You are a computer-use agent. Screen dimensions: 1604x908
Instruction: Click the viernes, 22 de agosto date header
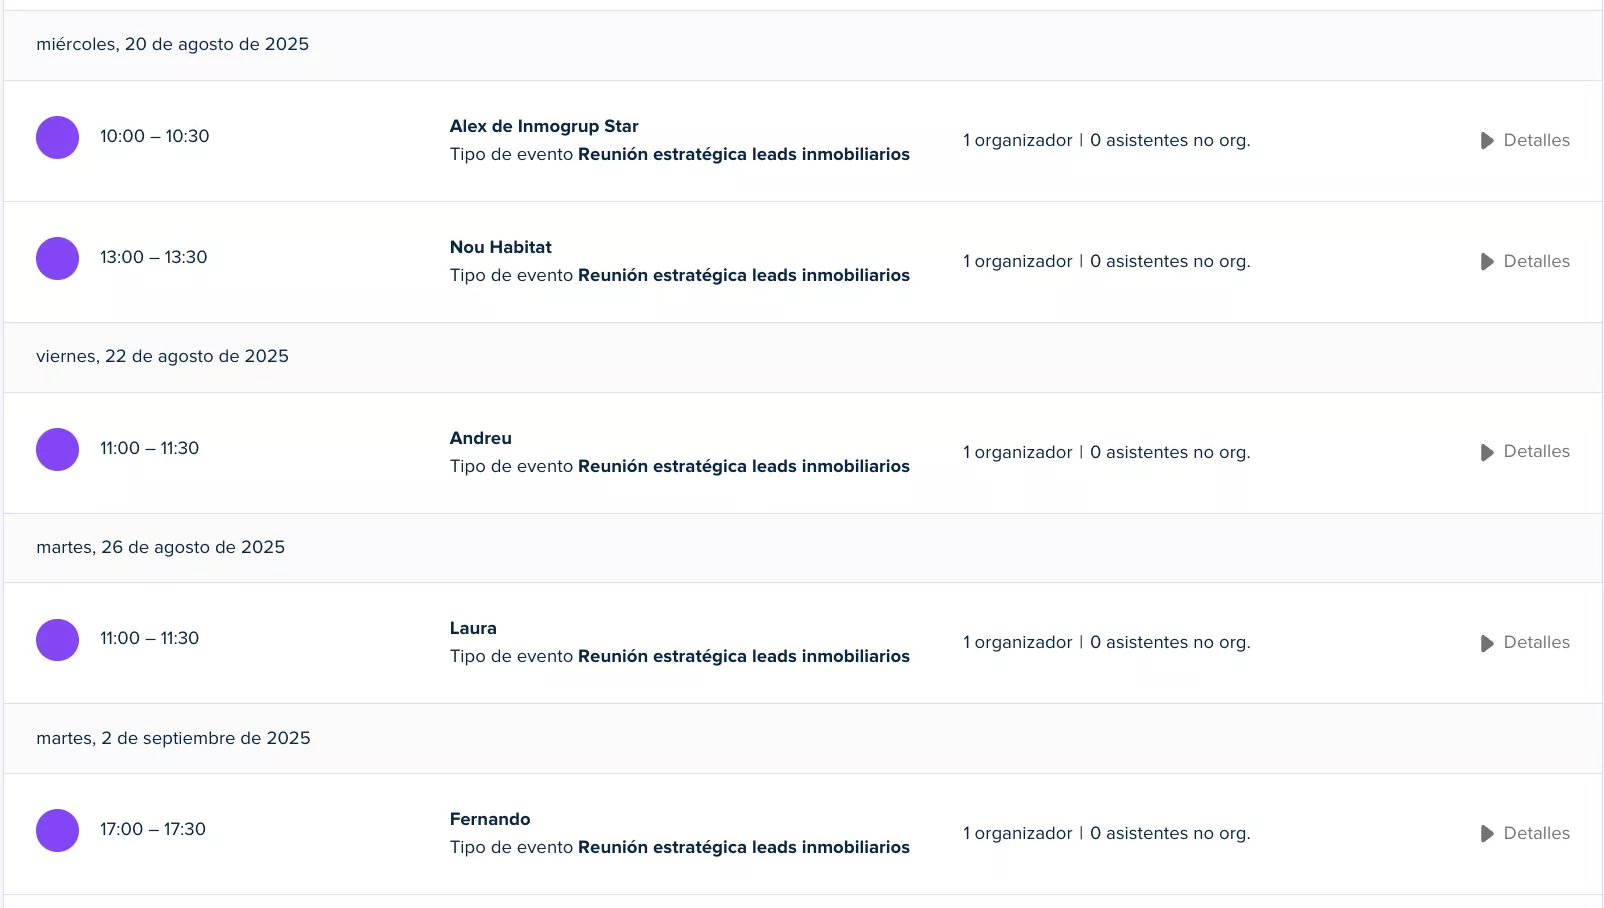click(162, 357)
